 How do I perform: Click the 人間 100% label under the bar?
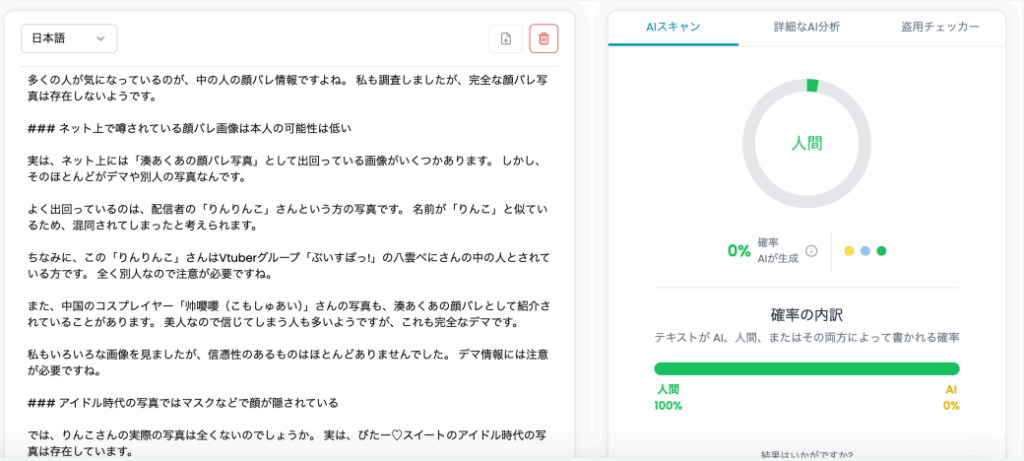click(x=668, y=397)
